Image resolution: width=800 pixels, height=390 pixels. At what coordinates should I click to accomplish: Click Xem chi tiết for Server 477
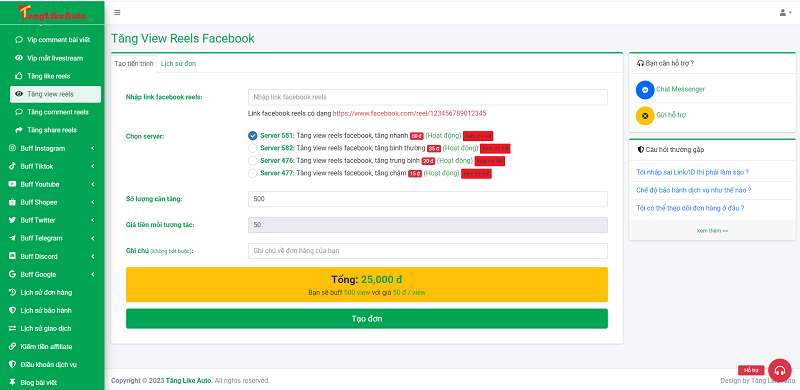click(x=477, y=174)
